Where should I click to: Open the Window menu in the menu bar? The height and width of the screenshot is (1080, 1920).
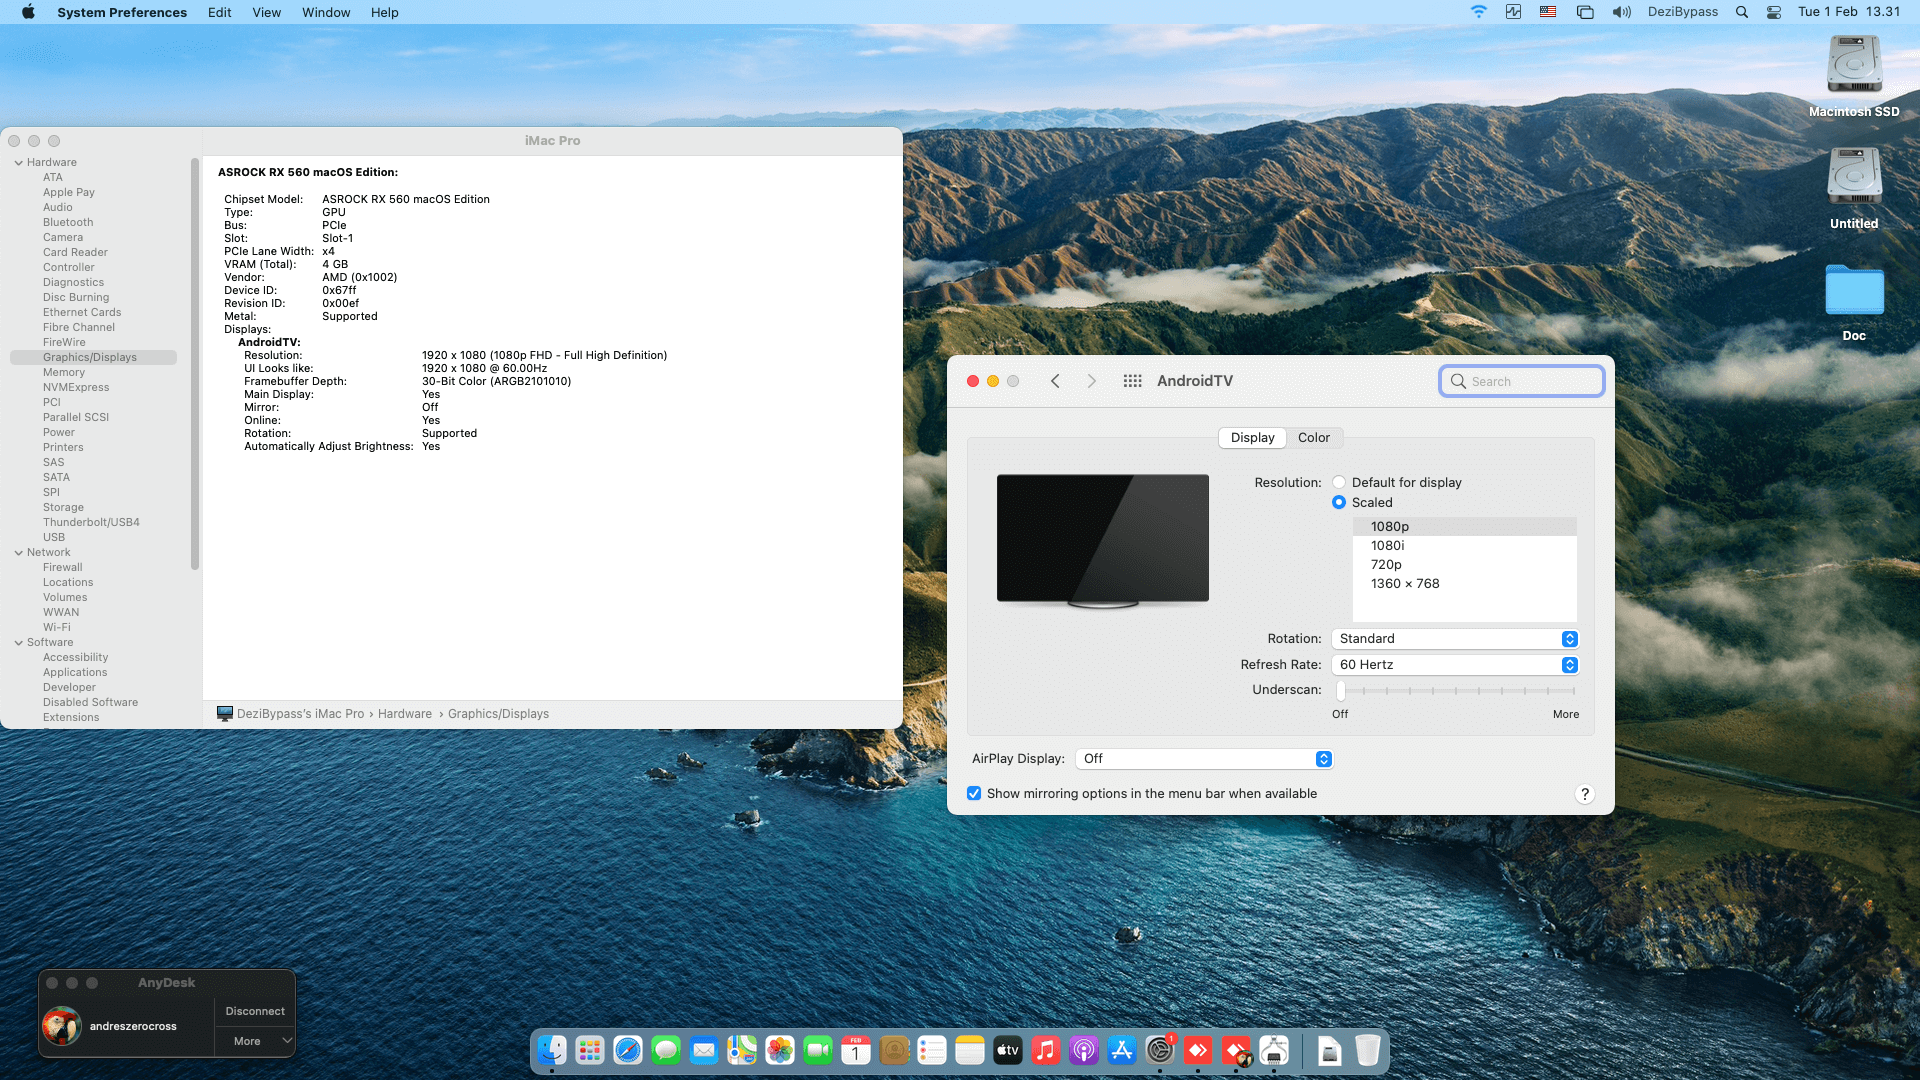pos(326,12)
